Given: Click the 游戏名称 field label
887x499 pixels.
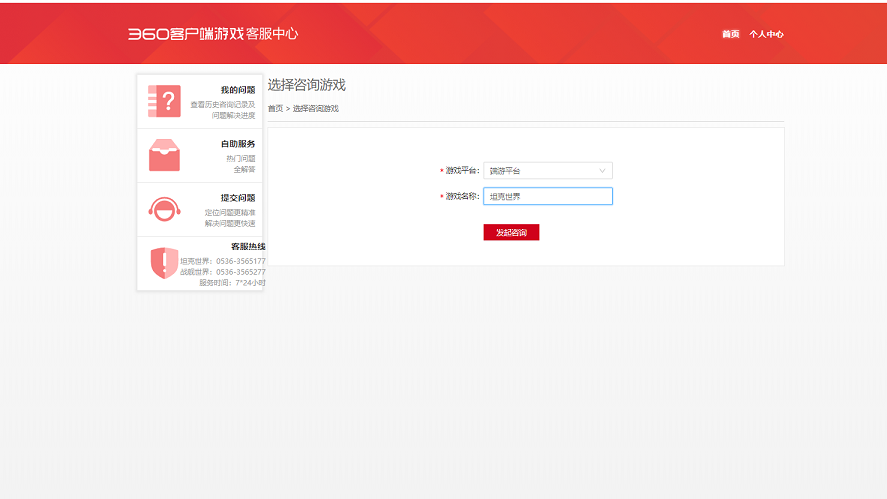Looking at the screenshot, I should [x=462, y=196].
